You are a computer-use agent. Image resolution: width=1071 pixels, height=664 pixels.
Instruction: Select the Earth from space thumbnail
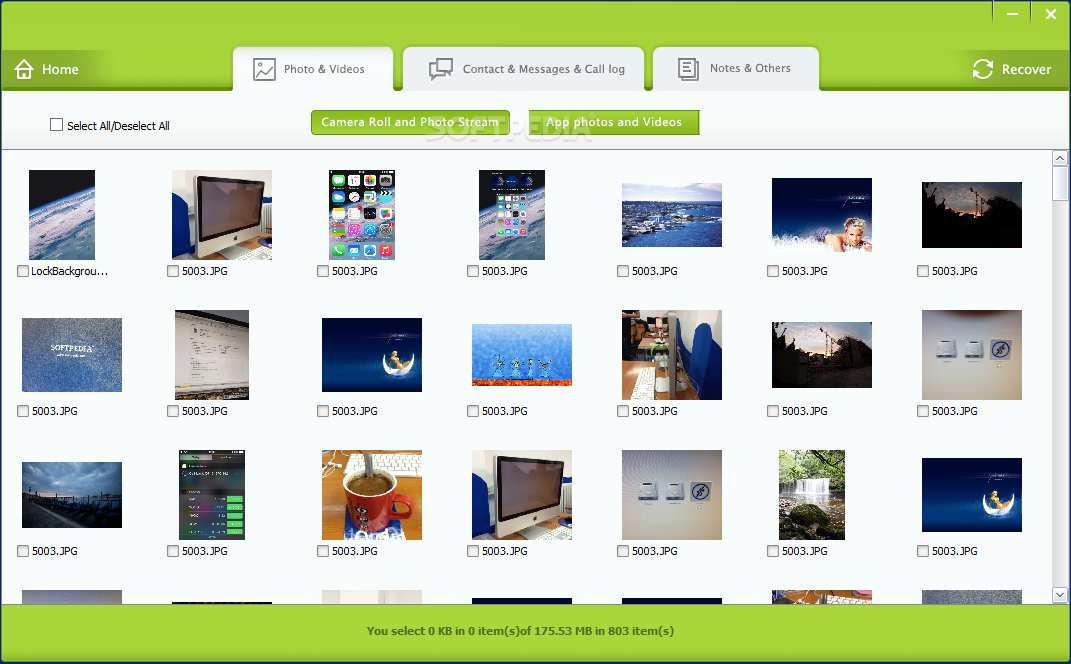click(61, 215)
